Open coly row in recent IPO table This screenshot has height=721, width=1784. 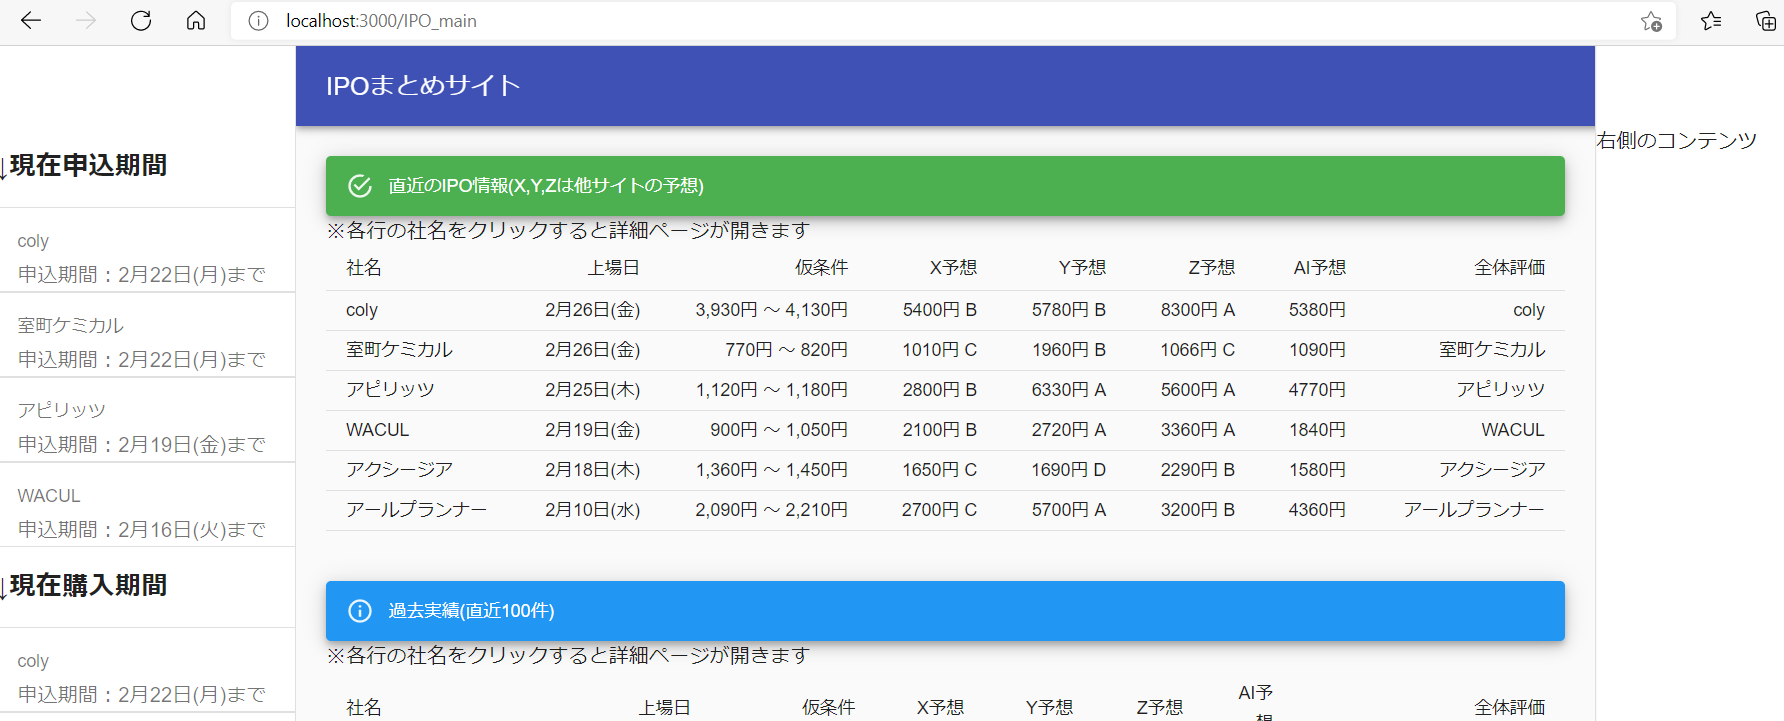click(362, 310)
